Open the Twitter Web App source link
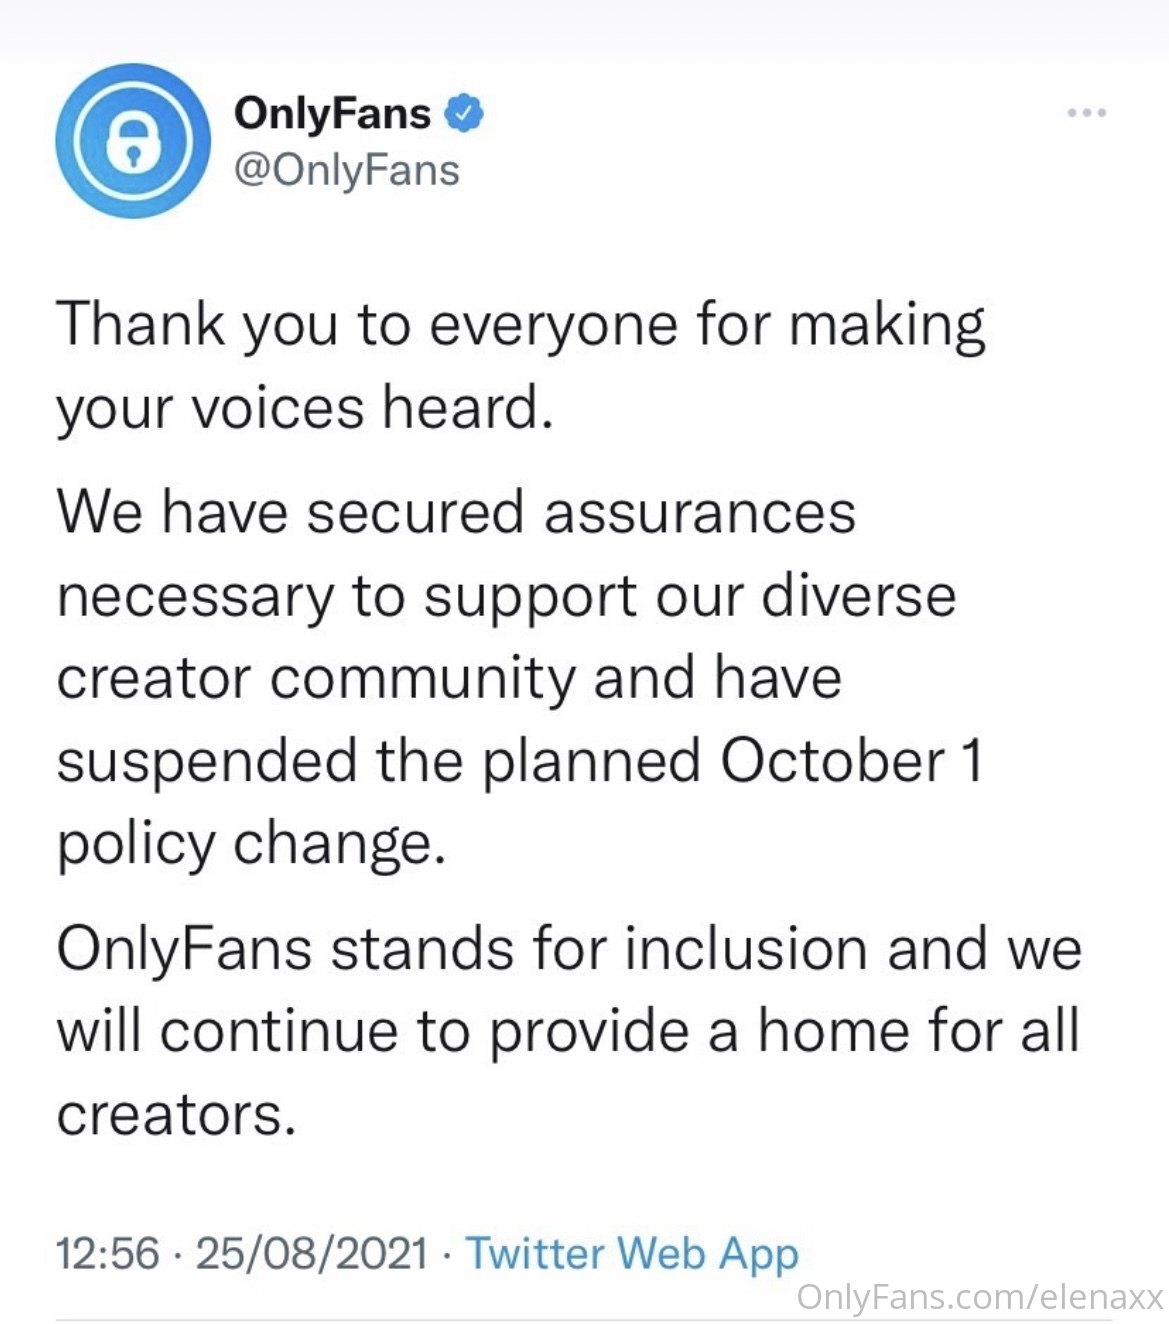Viewport: 1169px width, 1324px height. [633, 1254]
